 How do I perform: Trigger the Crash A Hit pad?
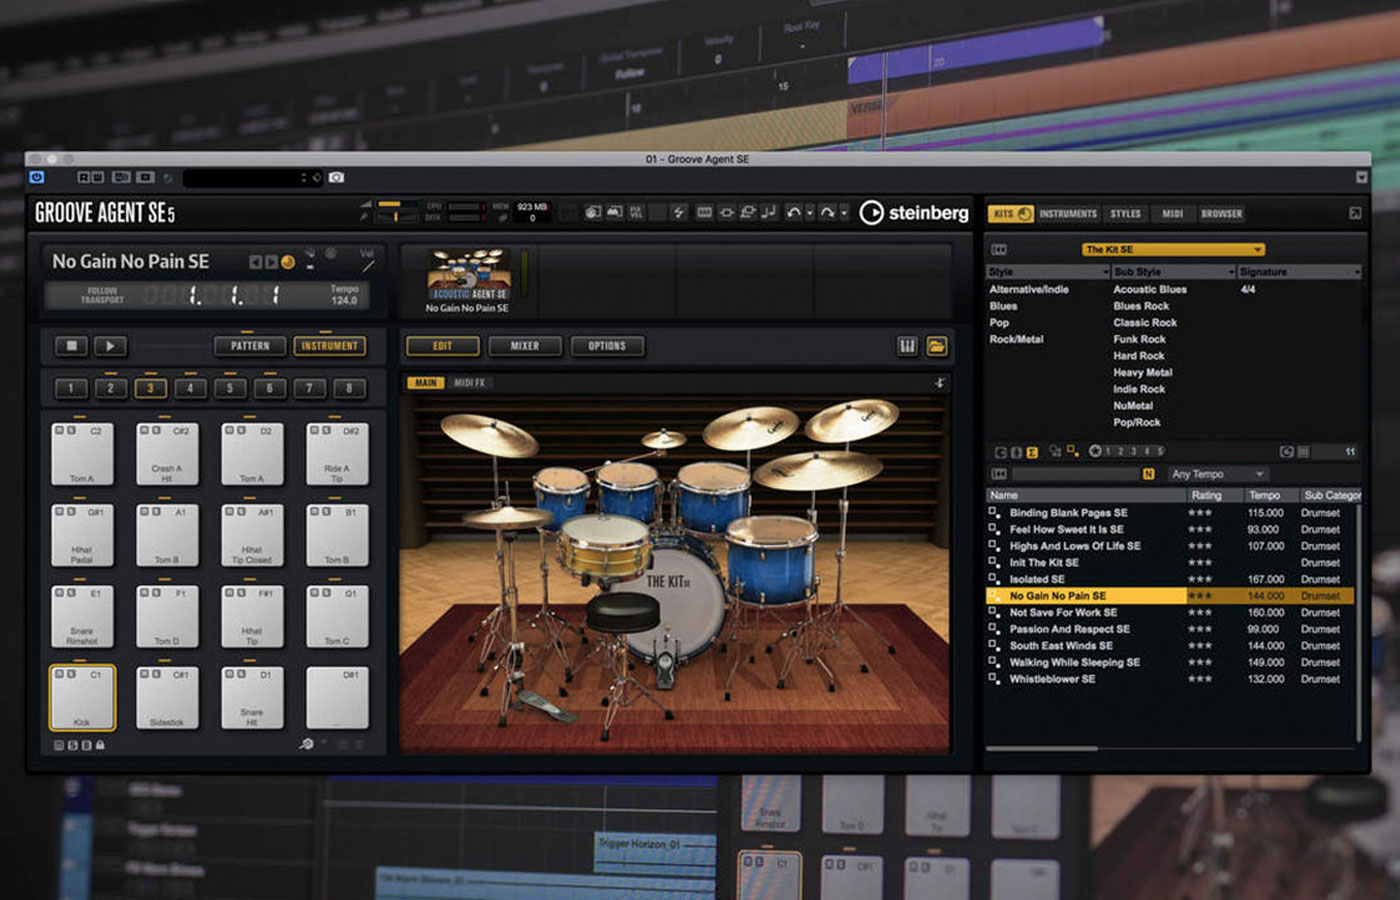click(x=167, y=454)
